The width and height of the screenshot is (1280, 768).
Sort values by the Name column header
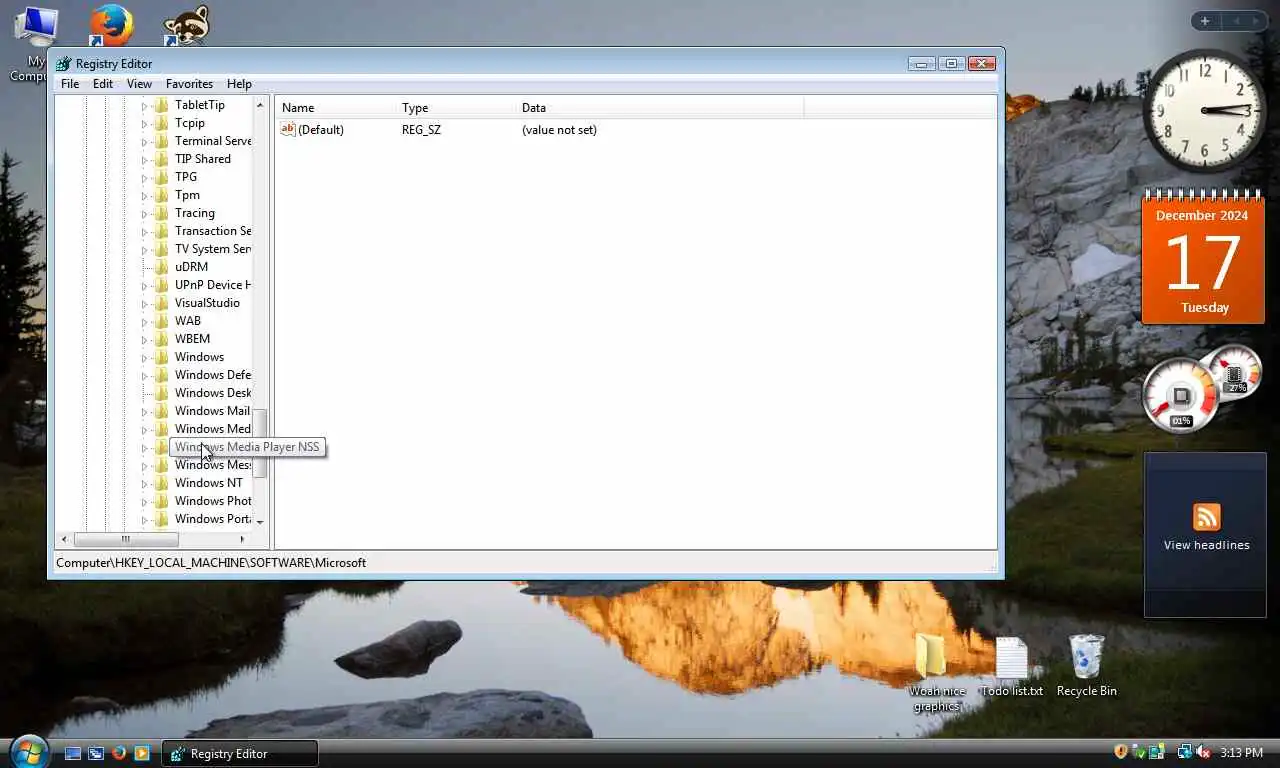pyautogui.click(x=336, y=108)
